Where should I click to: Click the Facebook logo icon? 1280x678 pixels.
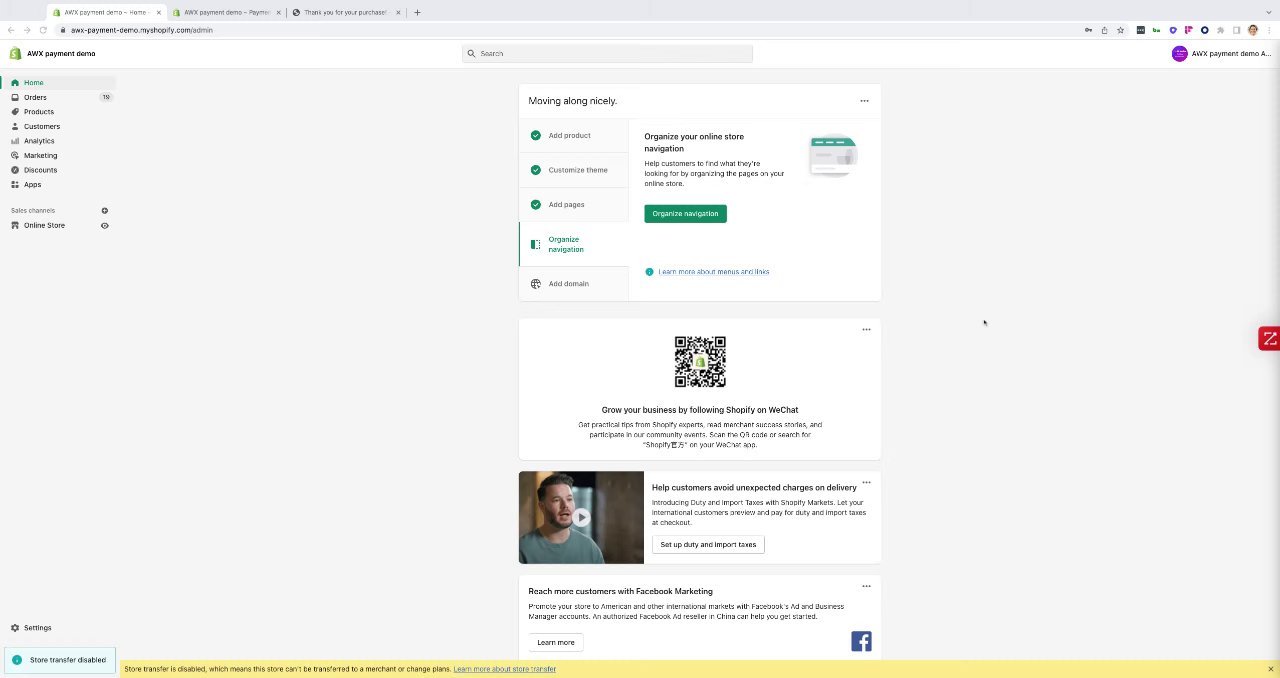[x=861, y=641]
